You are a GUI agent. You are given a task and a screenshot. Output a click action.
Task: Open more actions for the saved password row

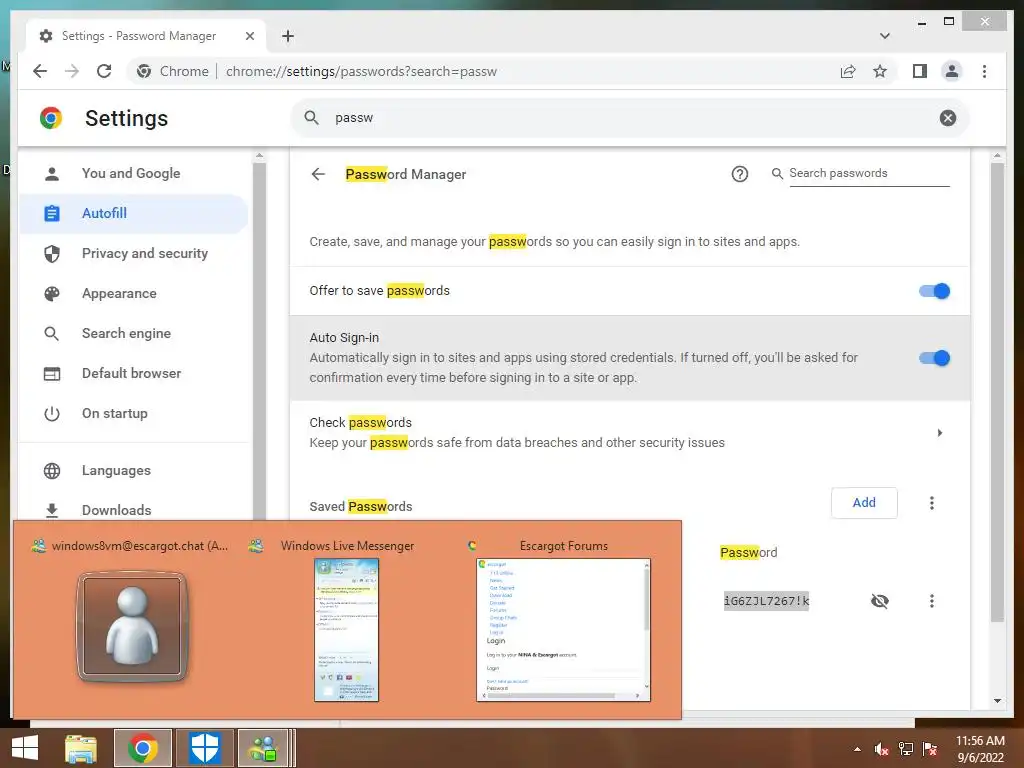(x=931, y=601)
